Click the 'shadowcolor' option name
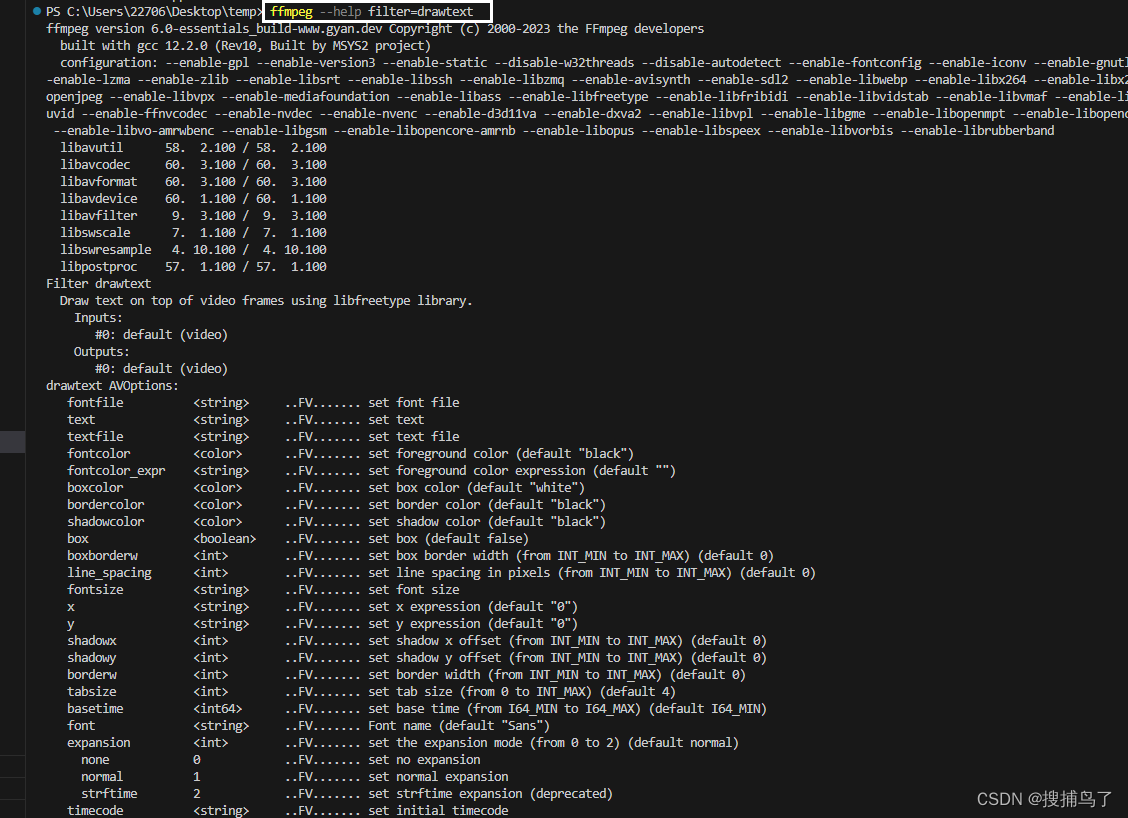This screenshot has height=818, width=1128. pos(106,522)
